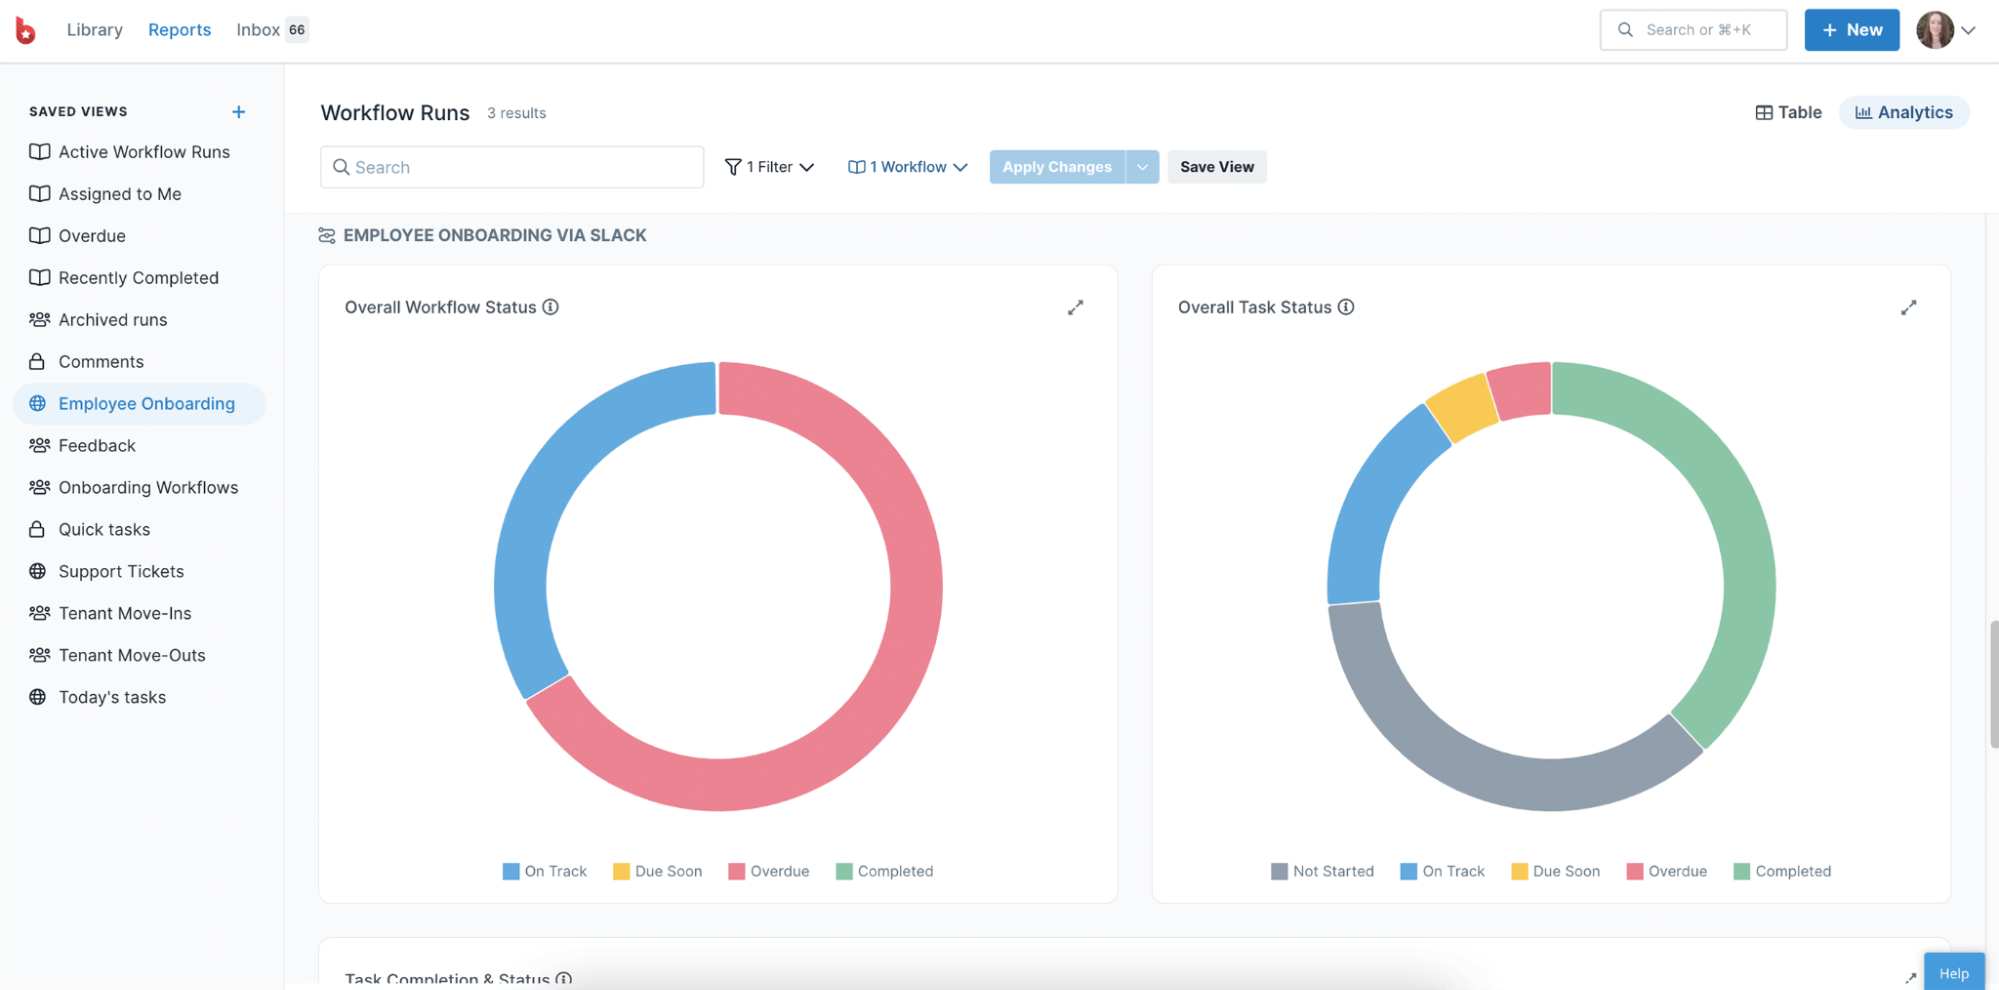Expand Overall Workflow Status chart to fullscreen
Screen dimensions: 1999x990
[1076, 307]
